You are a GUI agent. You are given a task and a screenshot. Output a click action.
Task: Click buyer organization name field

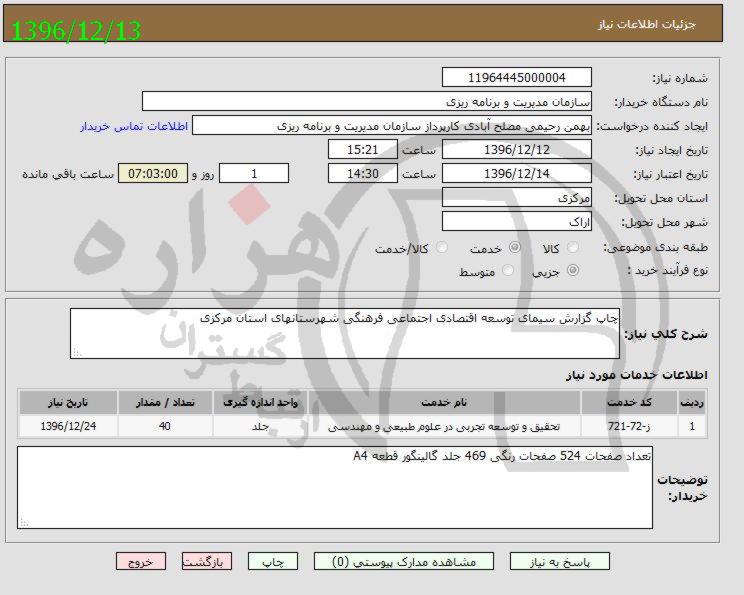[367, 102]
